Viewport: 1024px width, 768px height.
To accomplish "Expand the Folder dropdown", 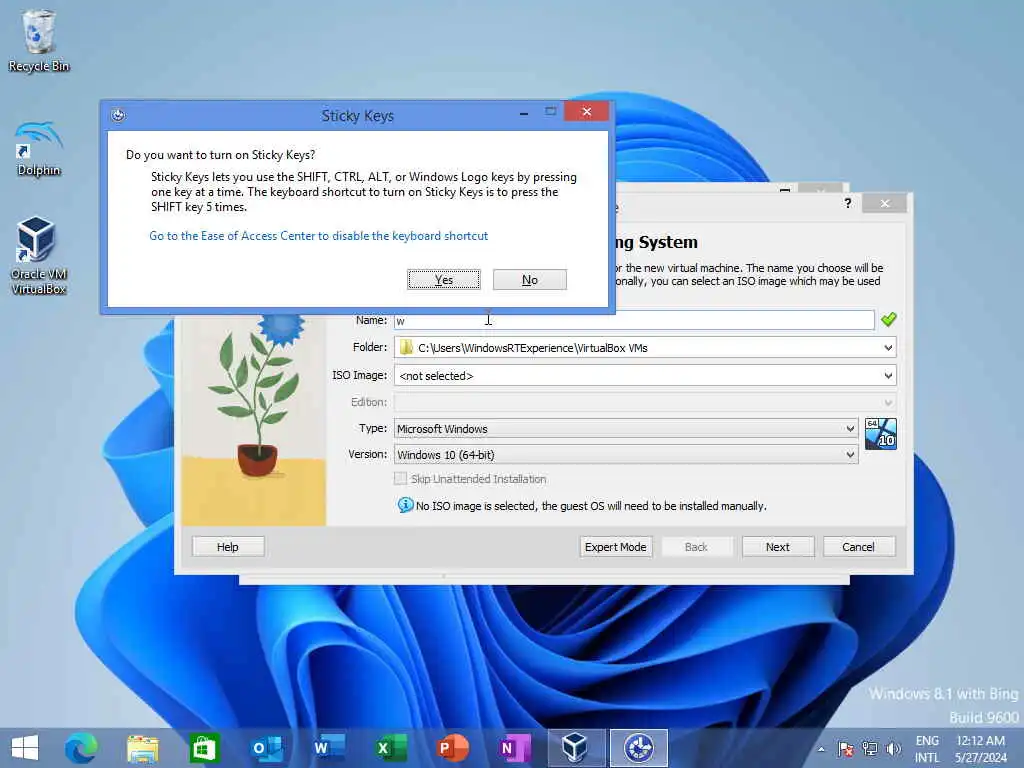I will pos(888,347).
